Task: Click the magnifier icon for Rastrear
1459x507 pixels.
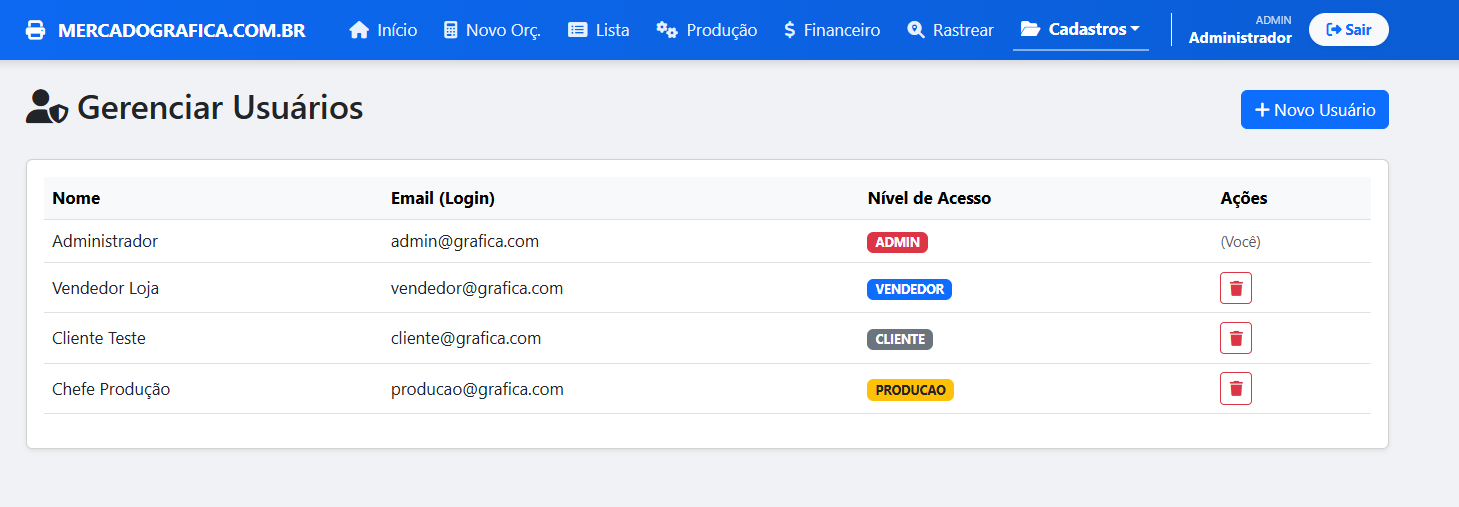Action: point(916,30)
